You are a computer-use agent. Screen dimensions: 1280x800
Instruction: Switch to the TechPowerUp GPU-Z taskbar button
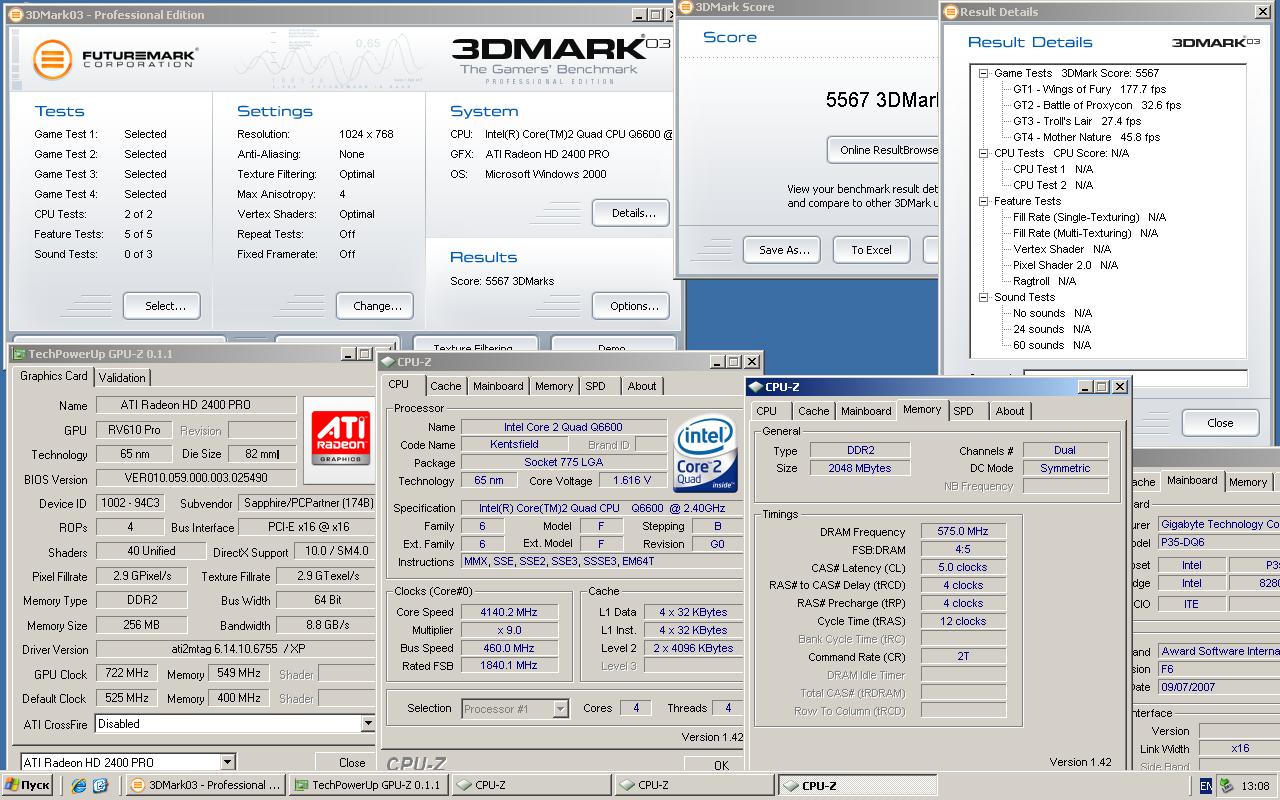click(368, 785)
